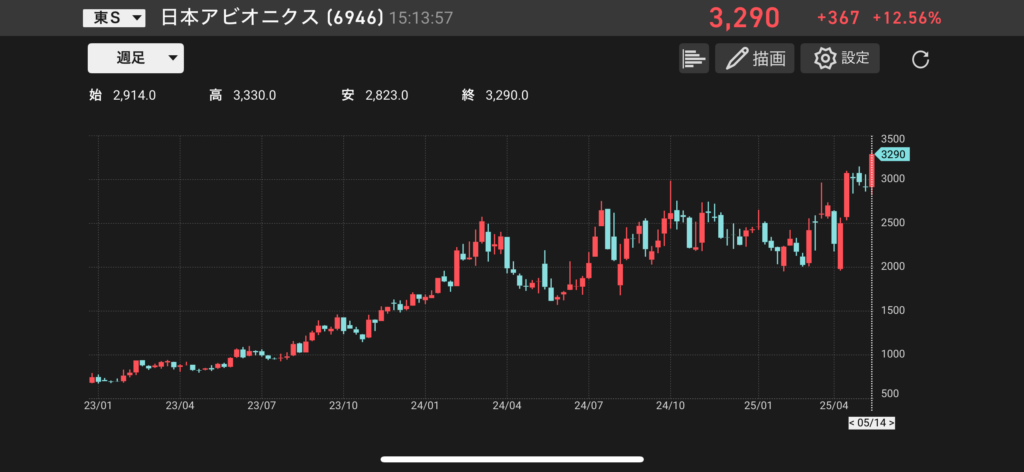Click the 3290 current price tag

891,155
